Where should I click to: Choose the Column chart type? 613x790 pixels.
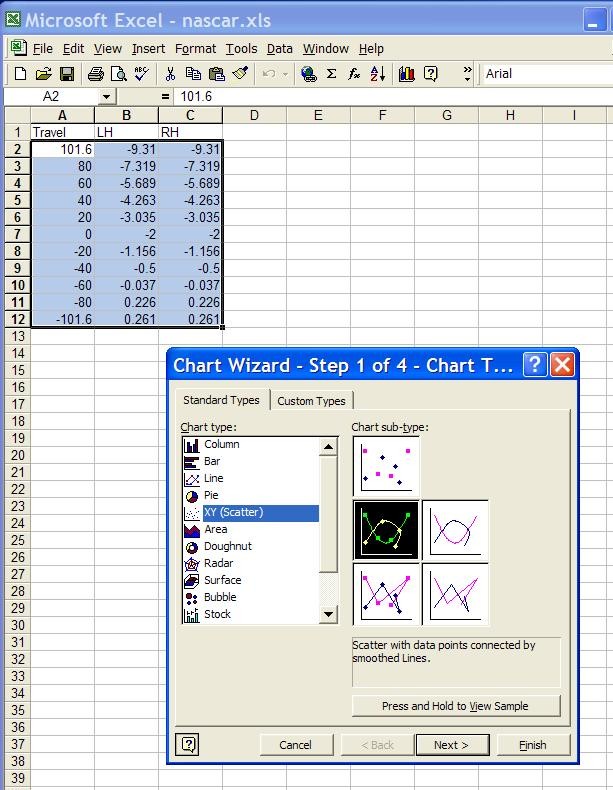221,444
